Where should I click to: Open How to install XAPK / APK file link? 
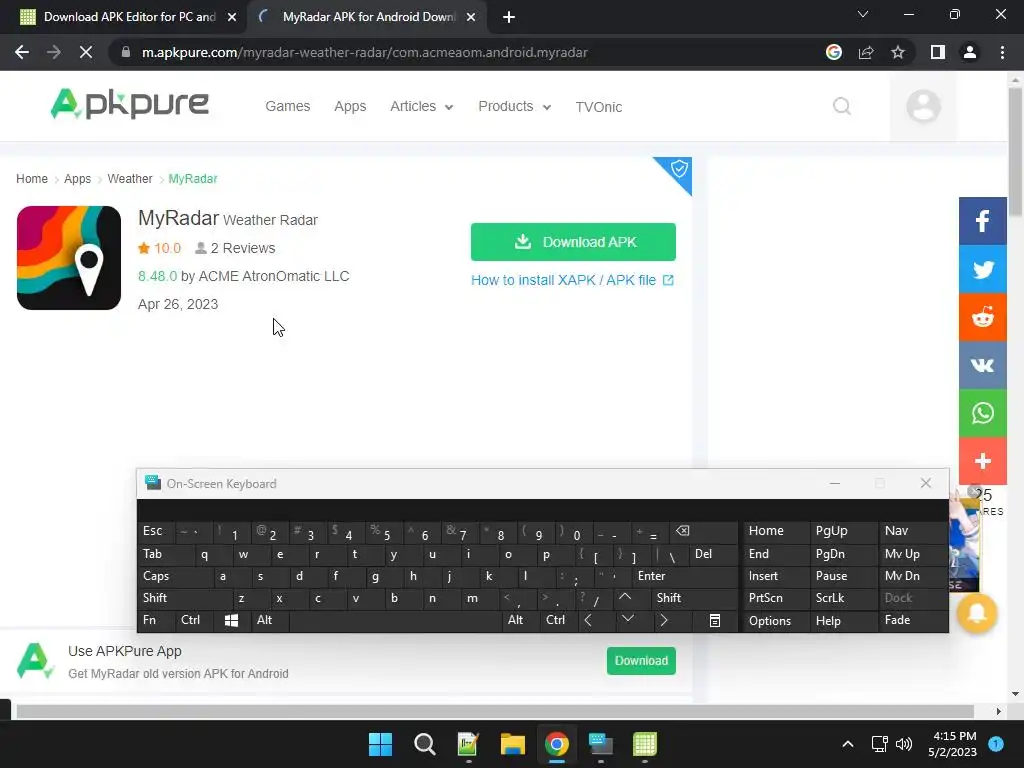click(572, 280)
